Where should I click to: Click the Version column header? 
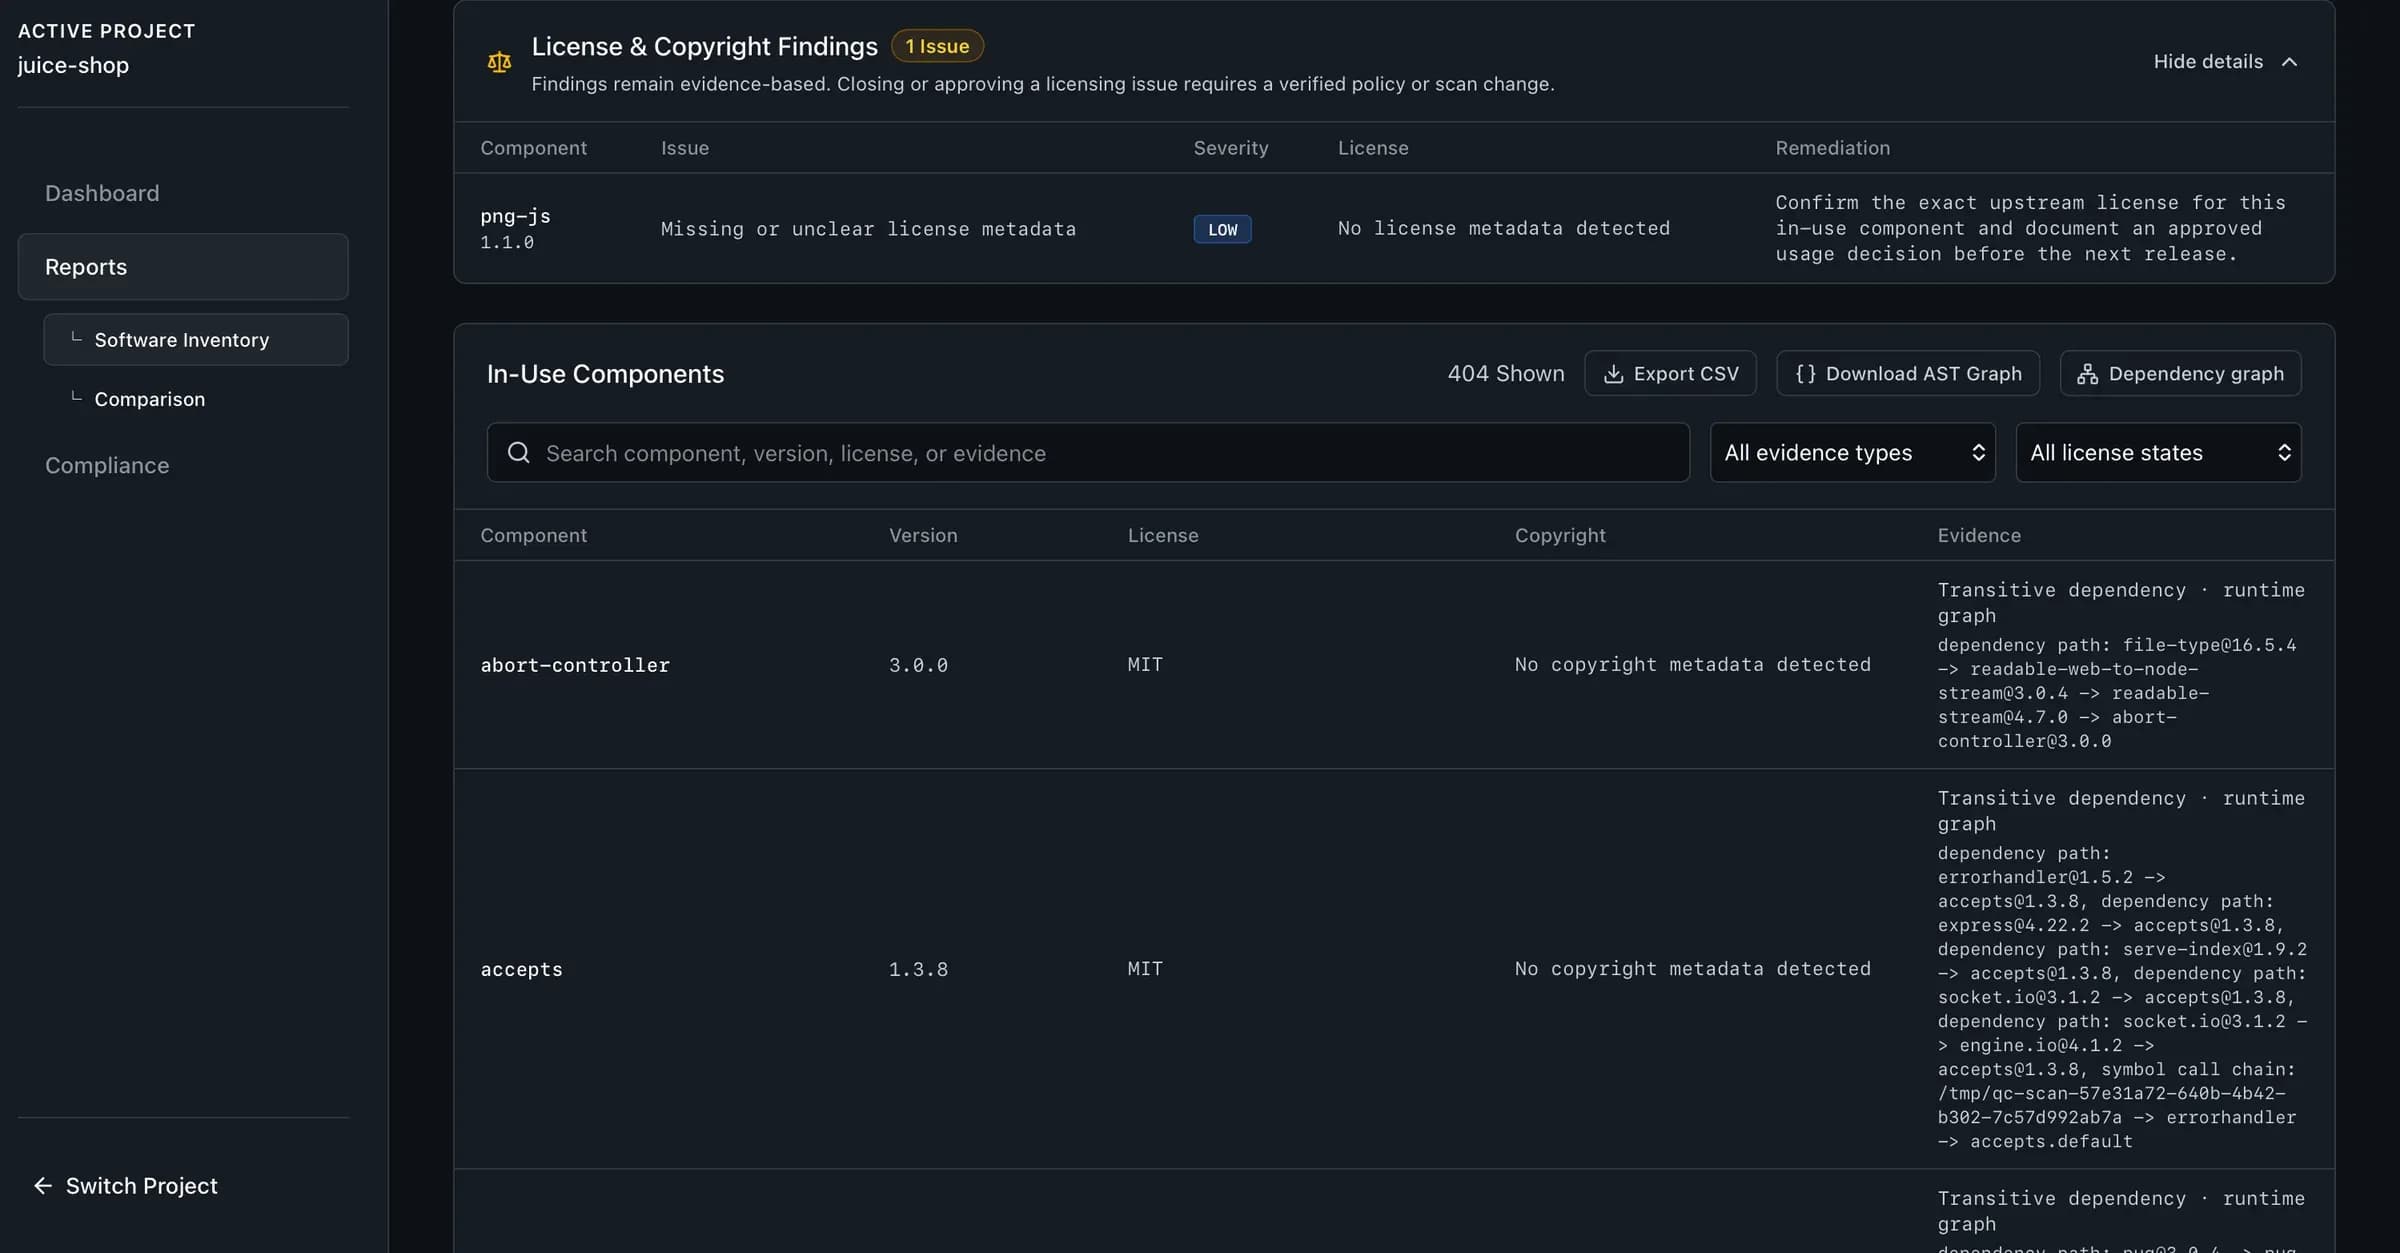coord(923,536)
